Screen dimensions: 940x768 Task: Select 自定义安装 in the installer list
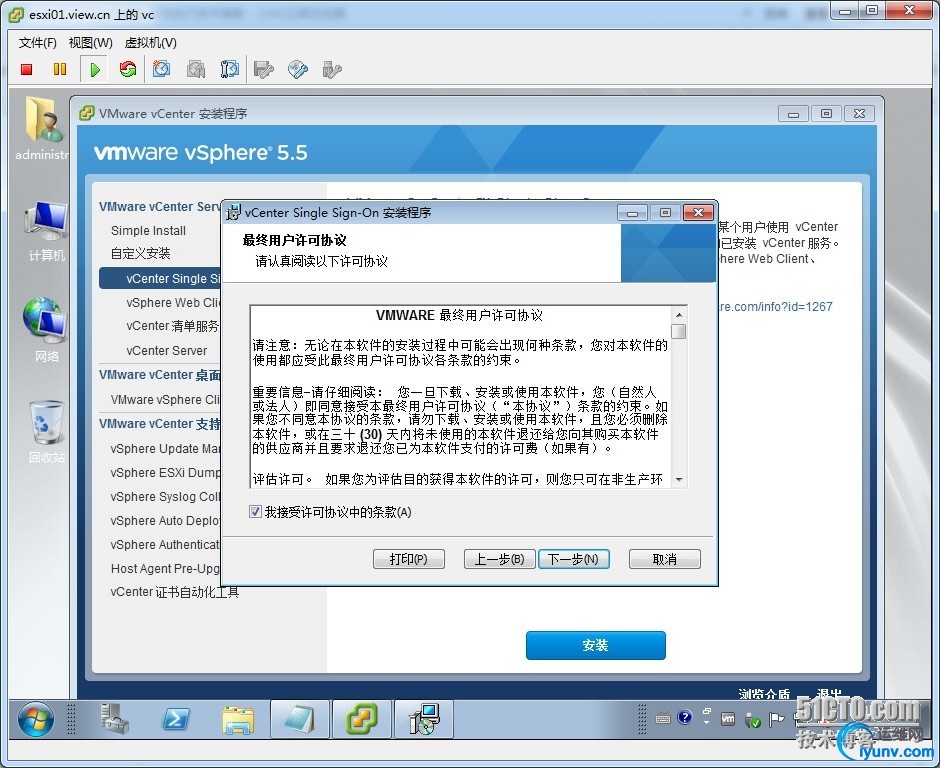coord(140,254)
